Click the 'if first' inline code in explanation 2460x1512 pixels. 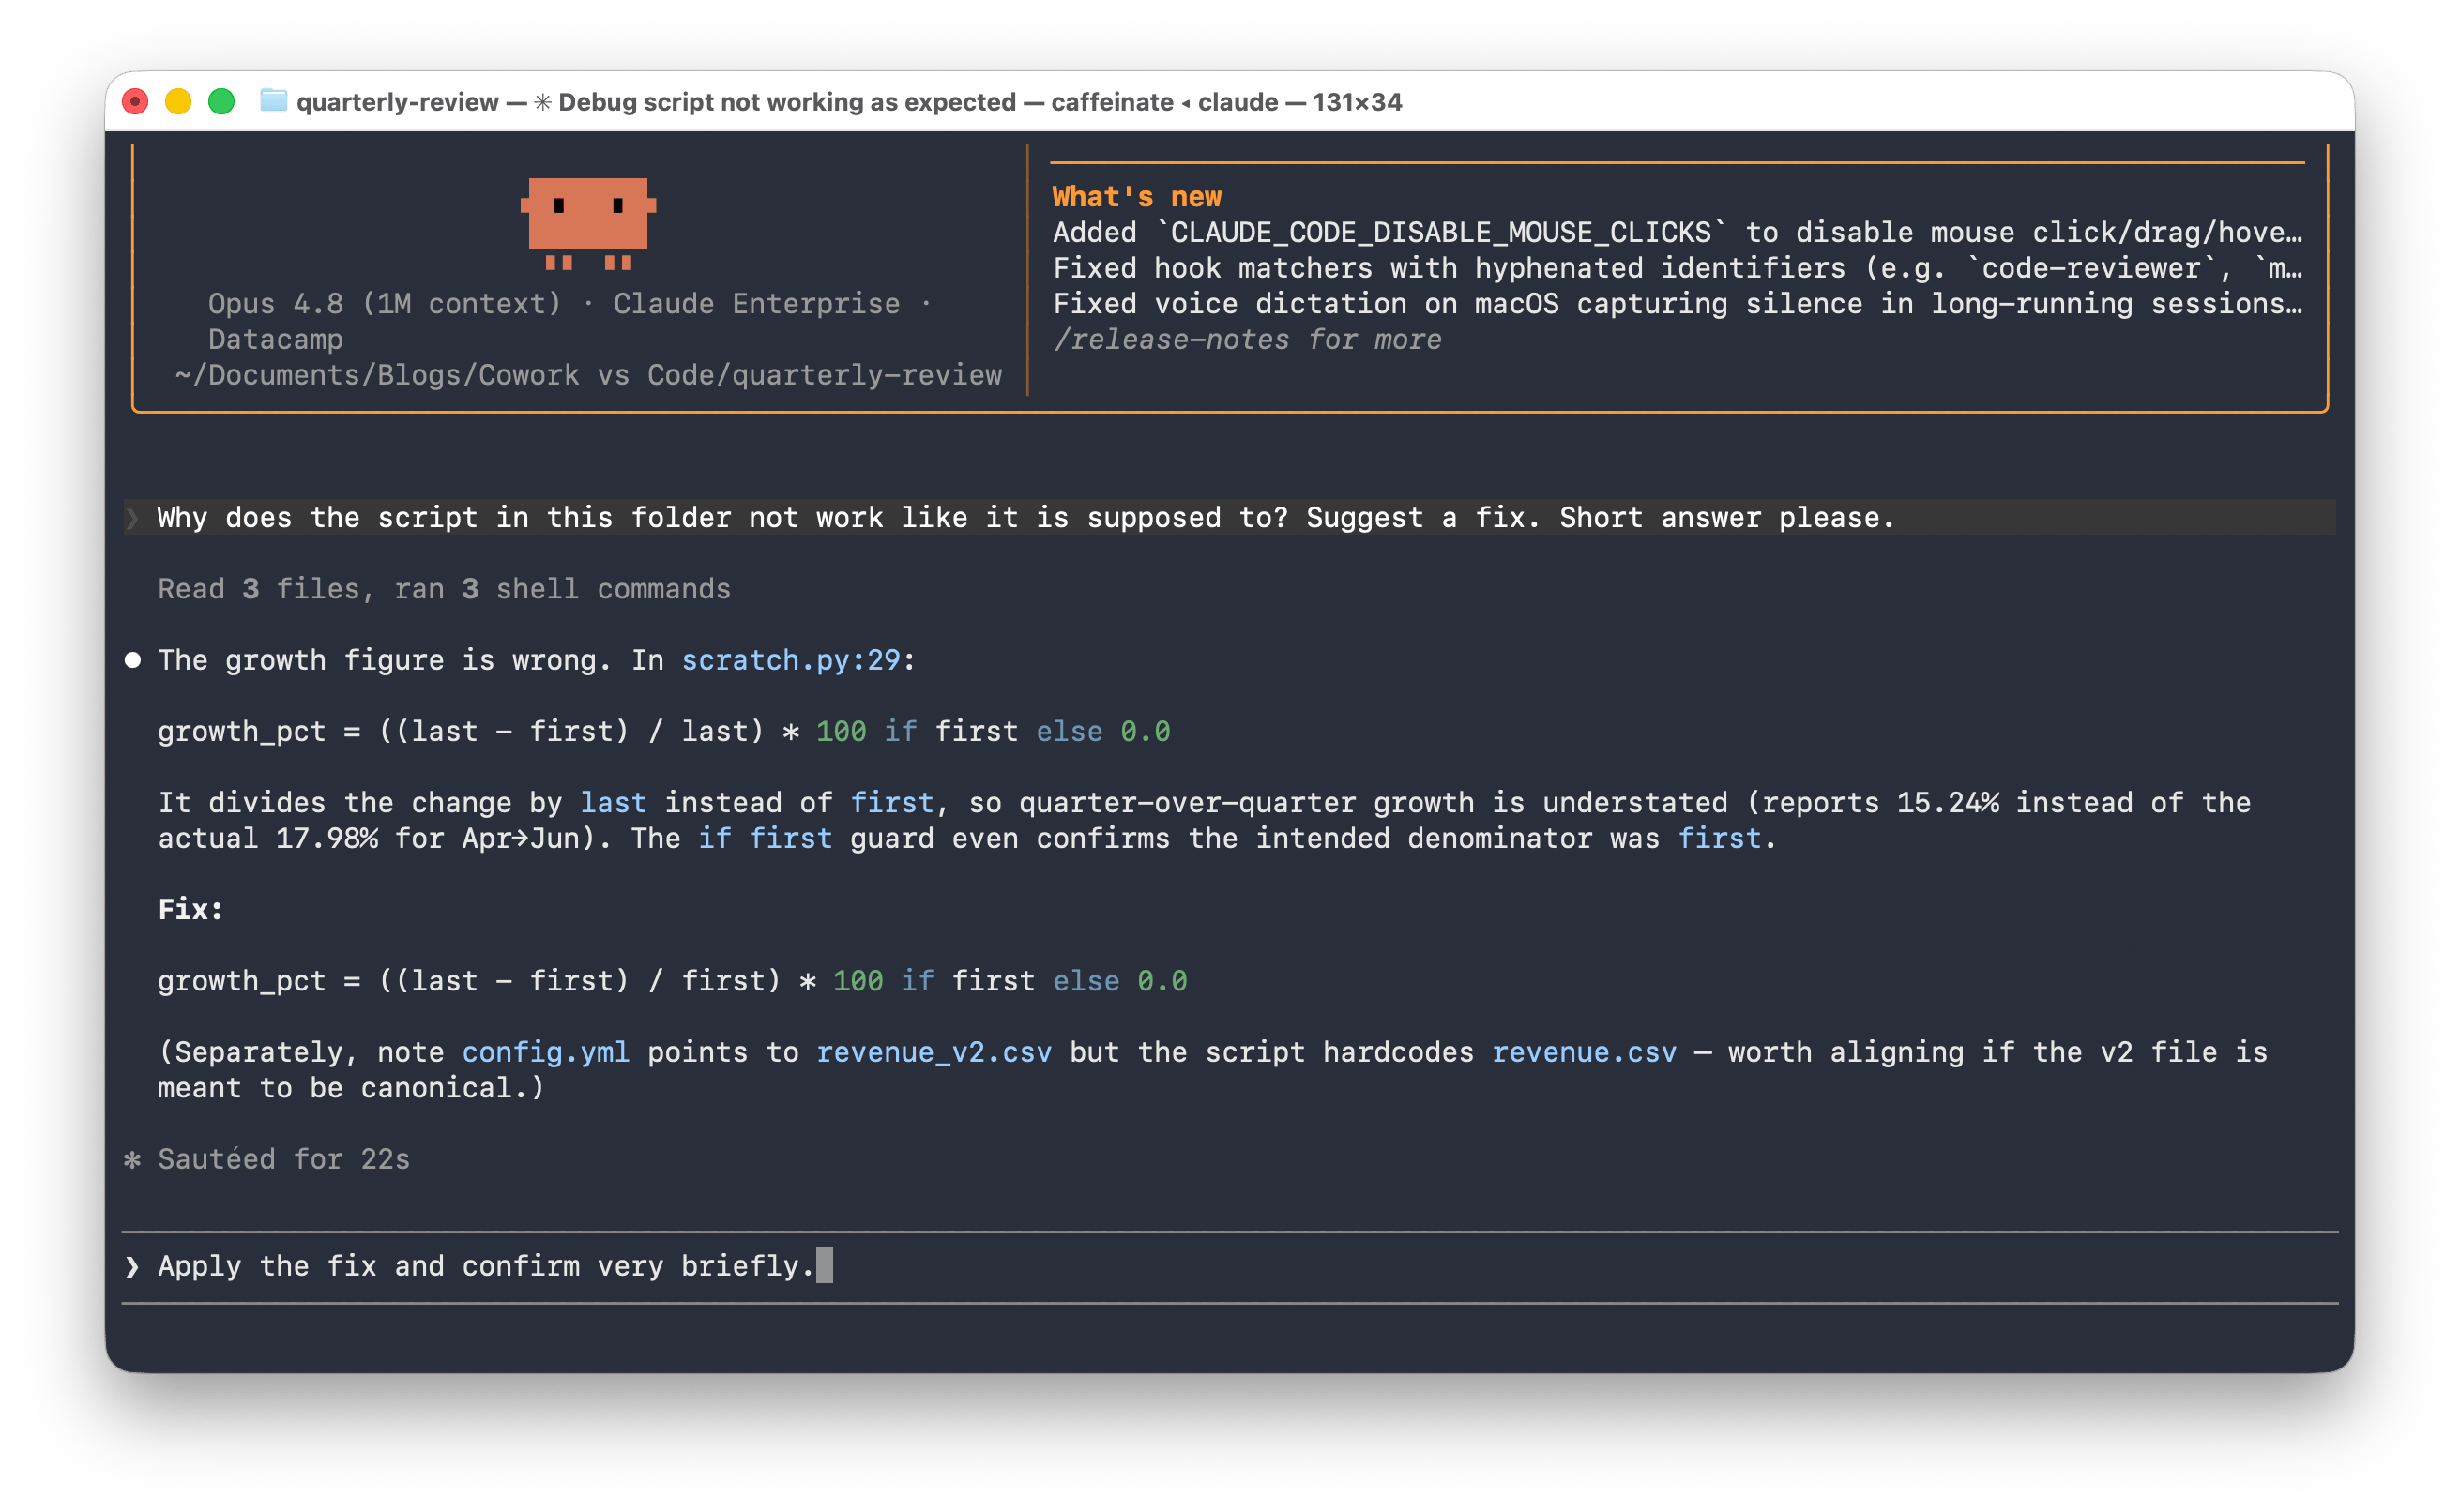click(x=765, y=838)
